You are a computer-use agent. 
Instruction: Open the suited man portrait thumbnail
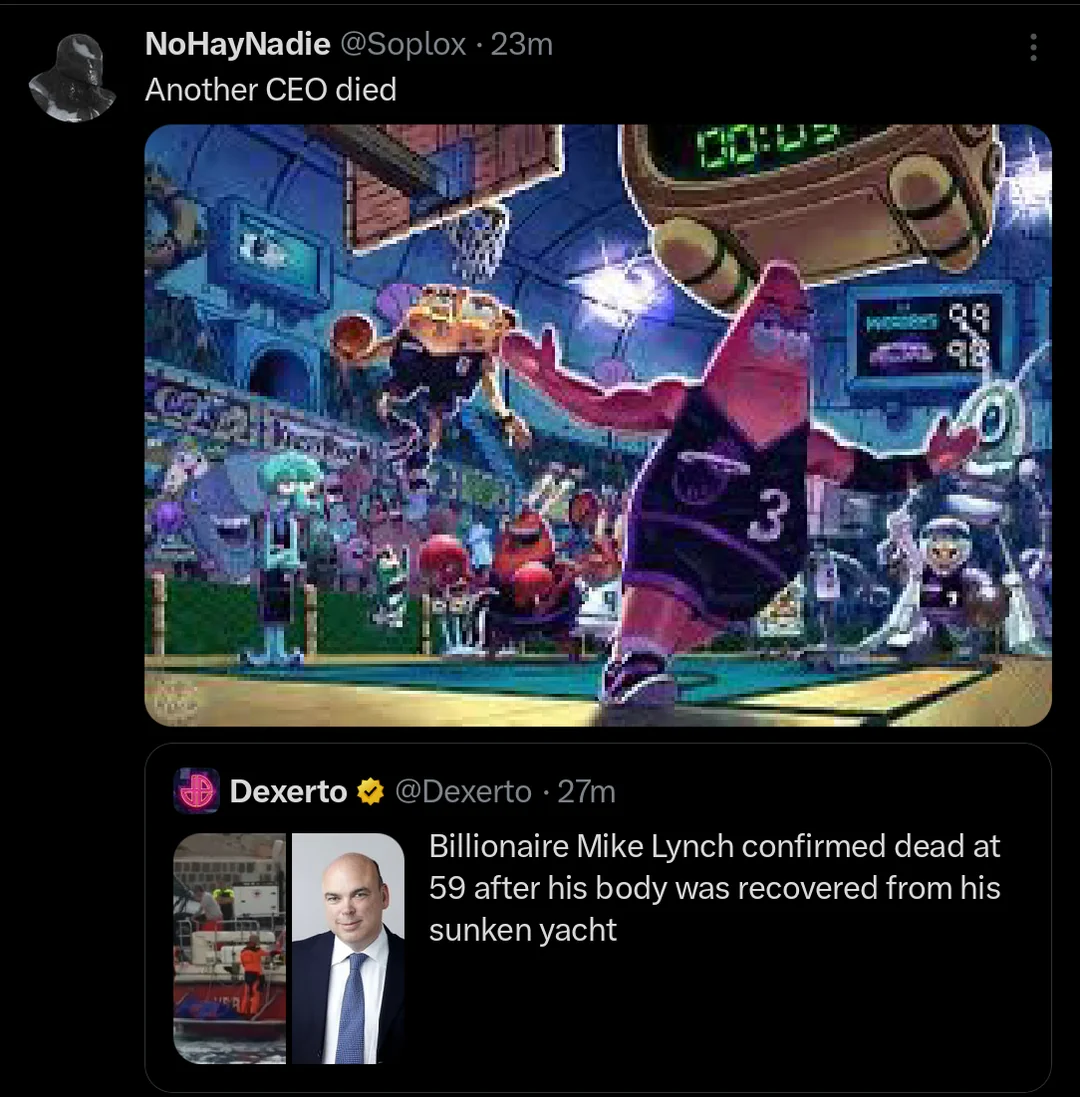tap(348, 948)
